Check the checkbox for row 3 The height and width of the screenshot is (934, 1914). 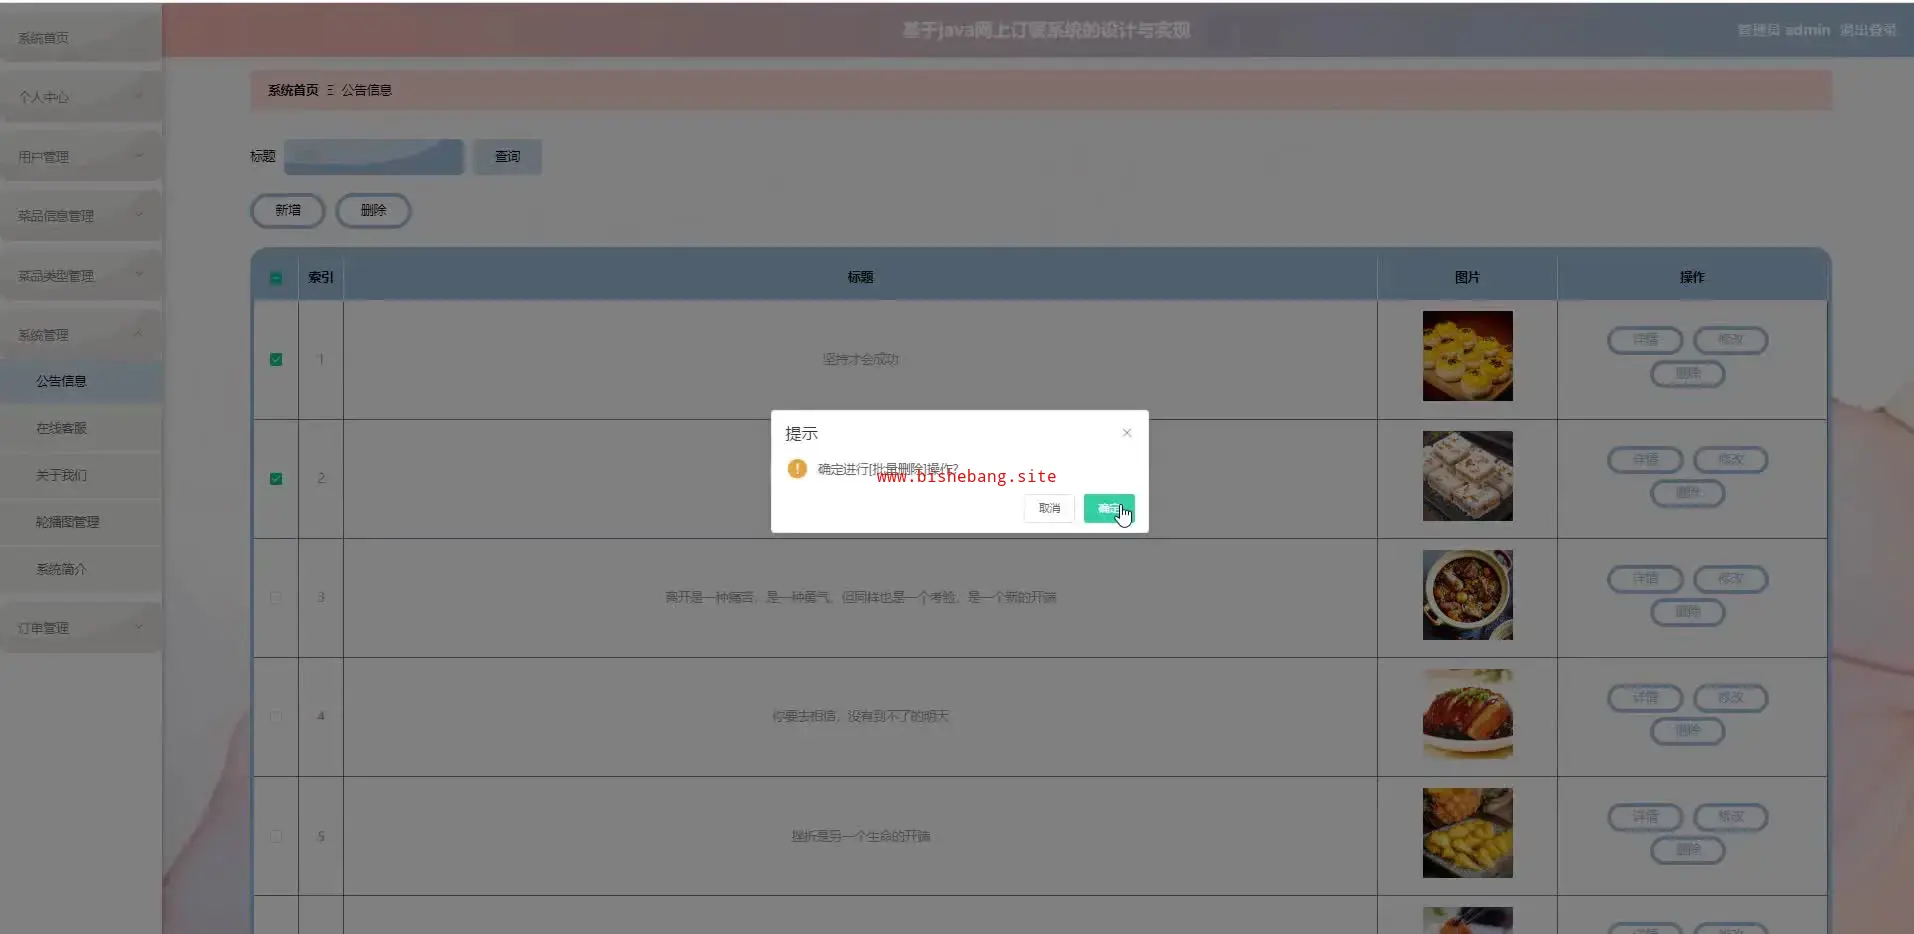pyautogui.click(x=276, y=597)
